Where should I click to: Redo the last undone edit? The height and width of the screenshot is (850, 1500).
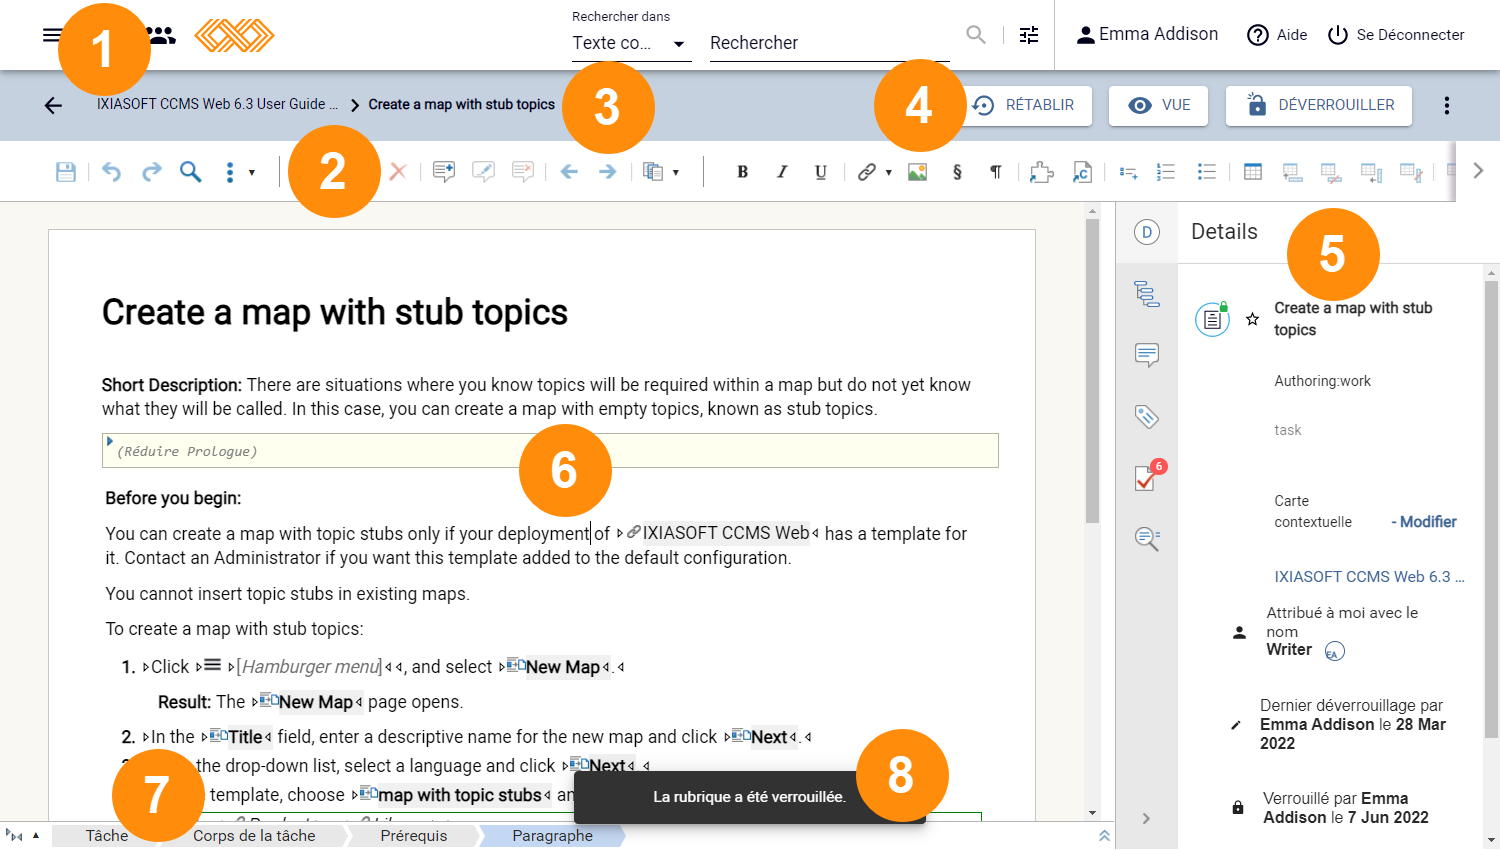pos(151,172)
